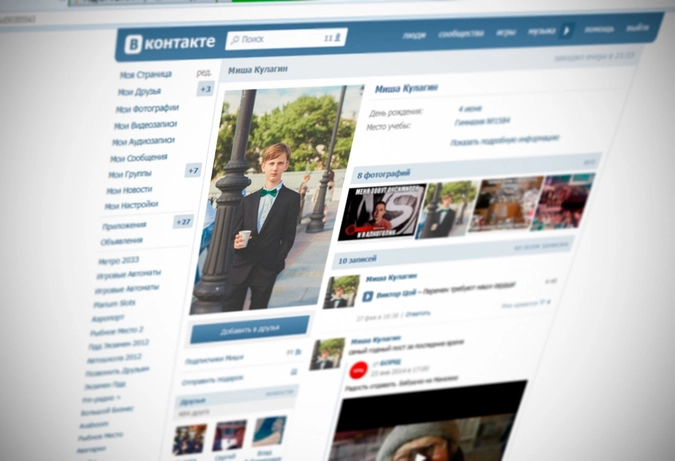
Task: Open Мои Группы in sidebar
Action: pos(130,174)
